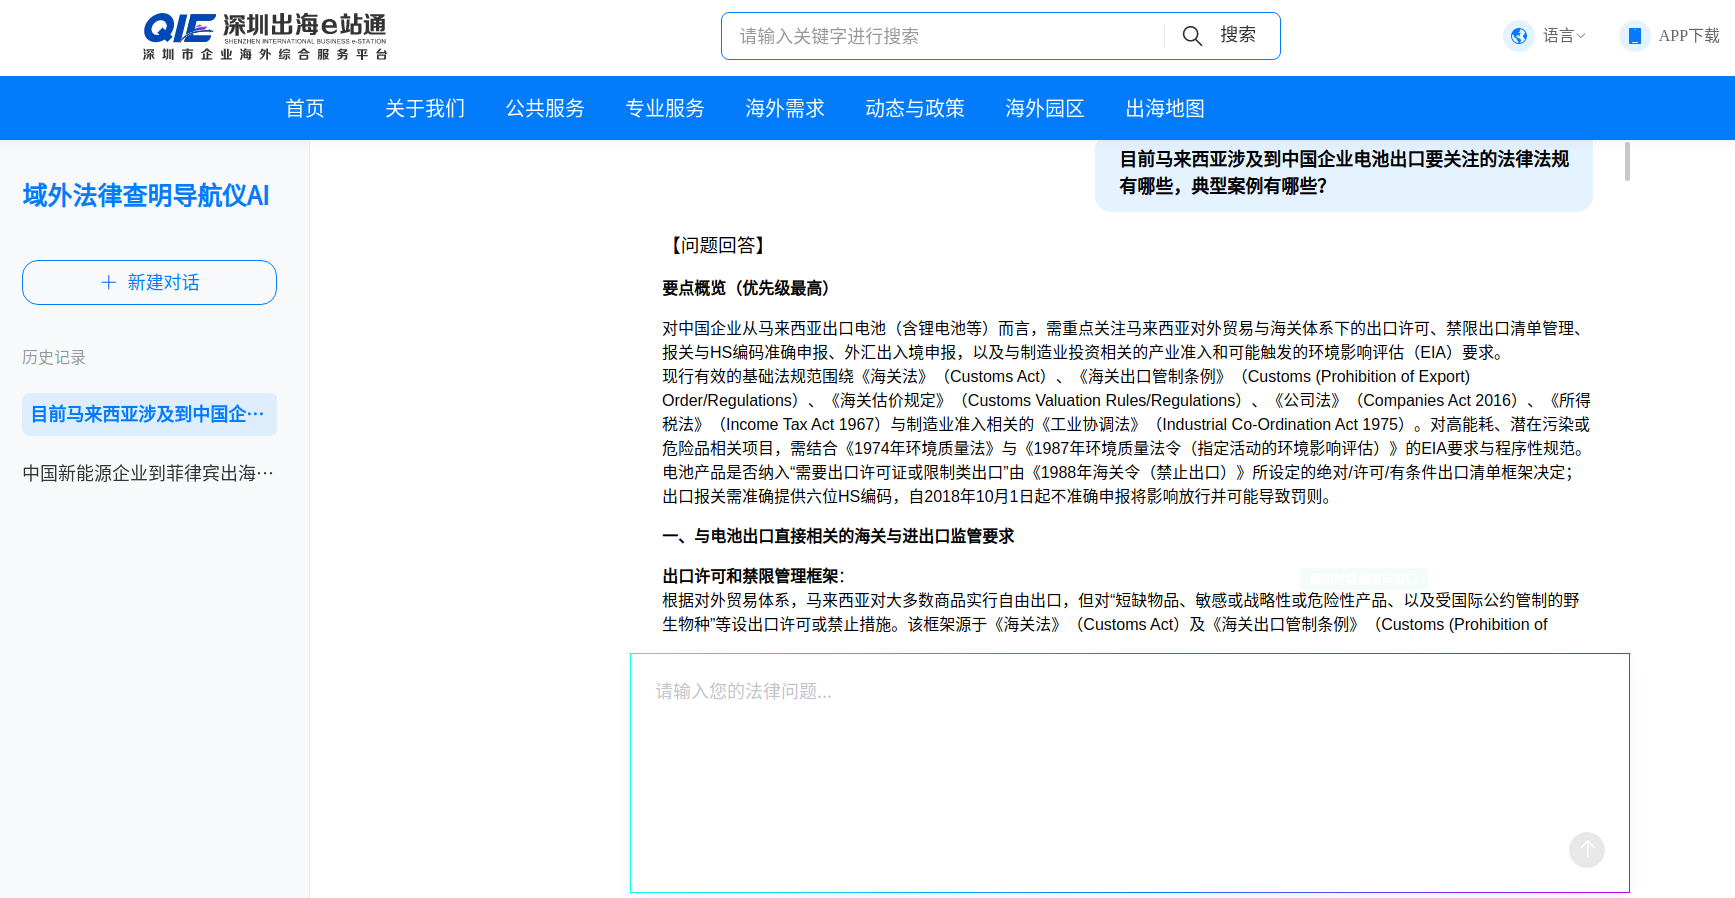Select 海外园区 in navigation bar
The height and width of the screenshot is (898, 1735).
[1045, 108]
